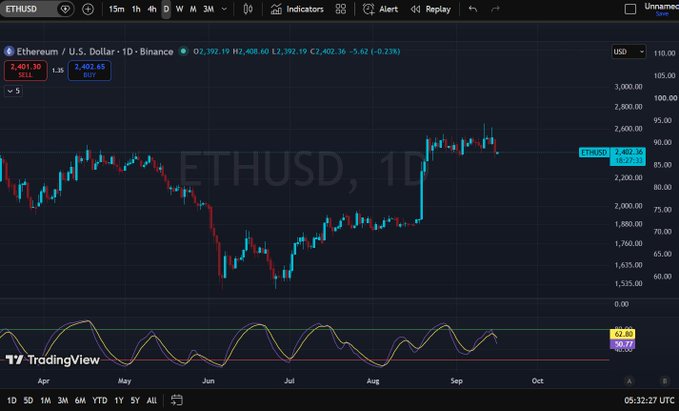Set the date range to 5Y
679x411 pixels.
click(x=135, y=400)
